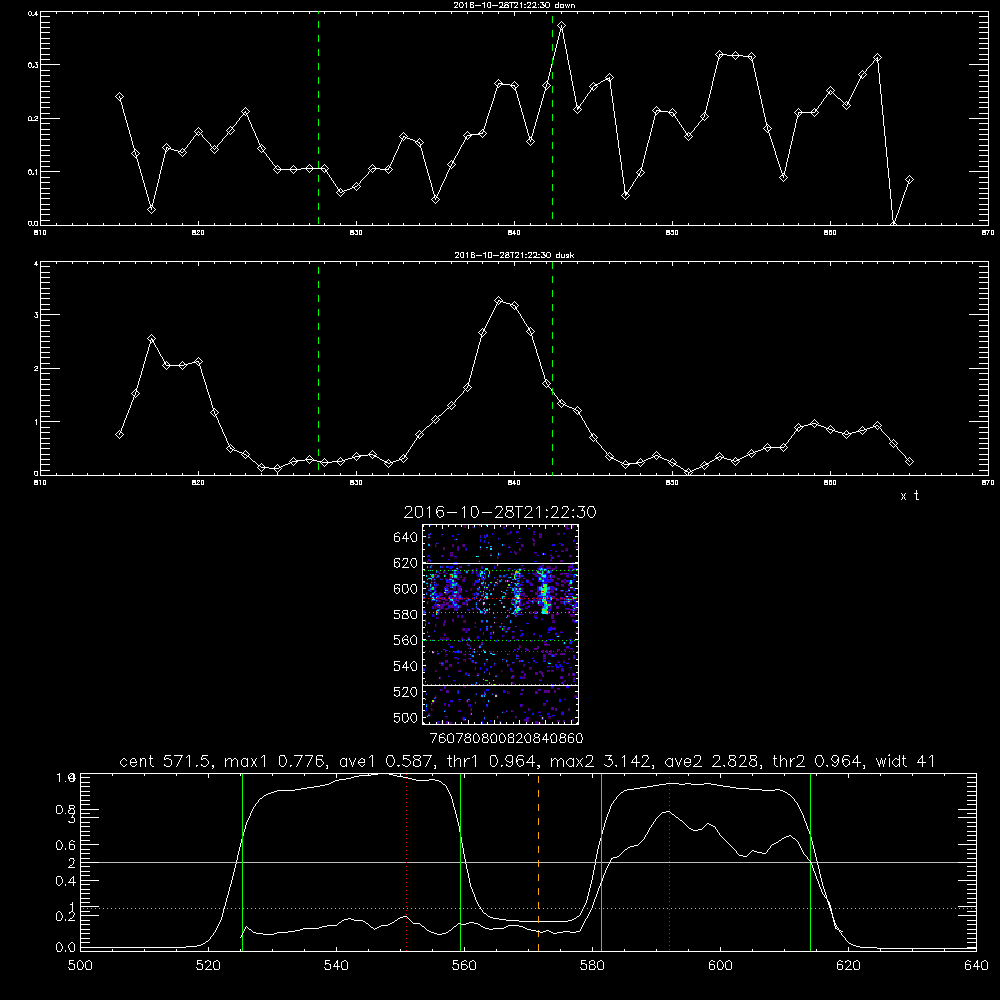Click the 'x t' axis label
This screenshot has width=1000, height=1000.
coord(909,496)
